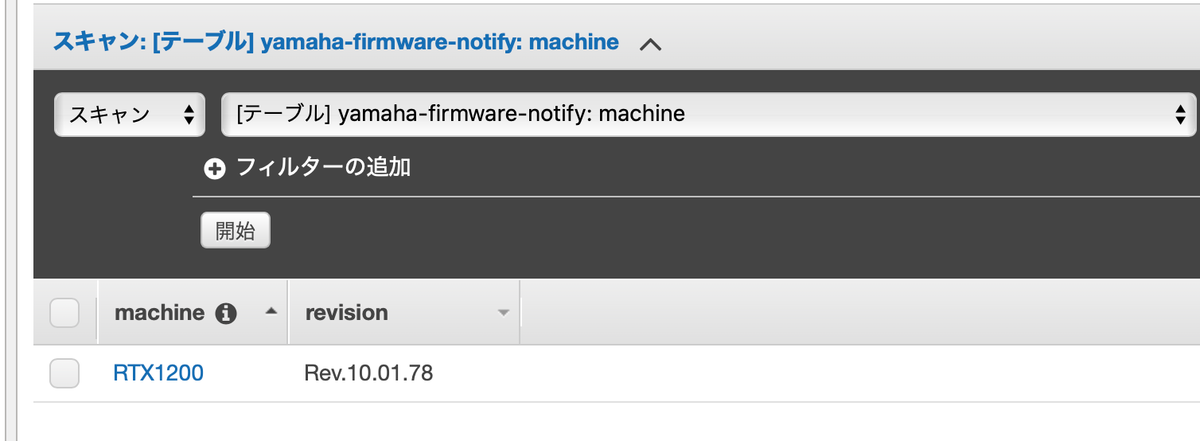Click the machine column header
Screen dimensions: 1200x441
click(x=193, y=313)
